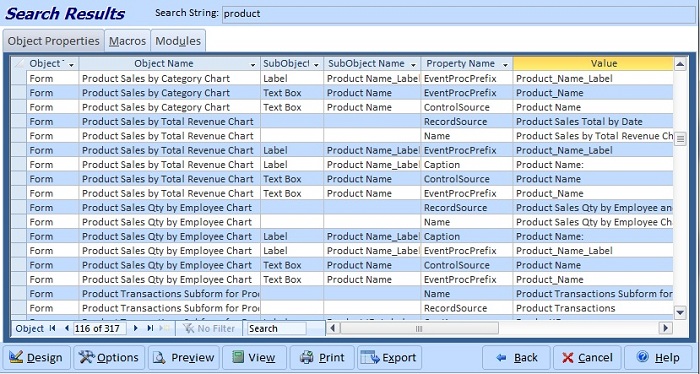The height and width of the screenshot is (374, 700).
Task: Click the horizontal scrollbar right arrow
Action: tap(665, 329)
